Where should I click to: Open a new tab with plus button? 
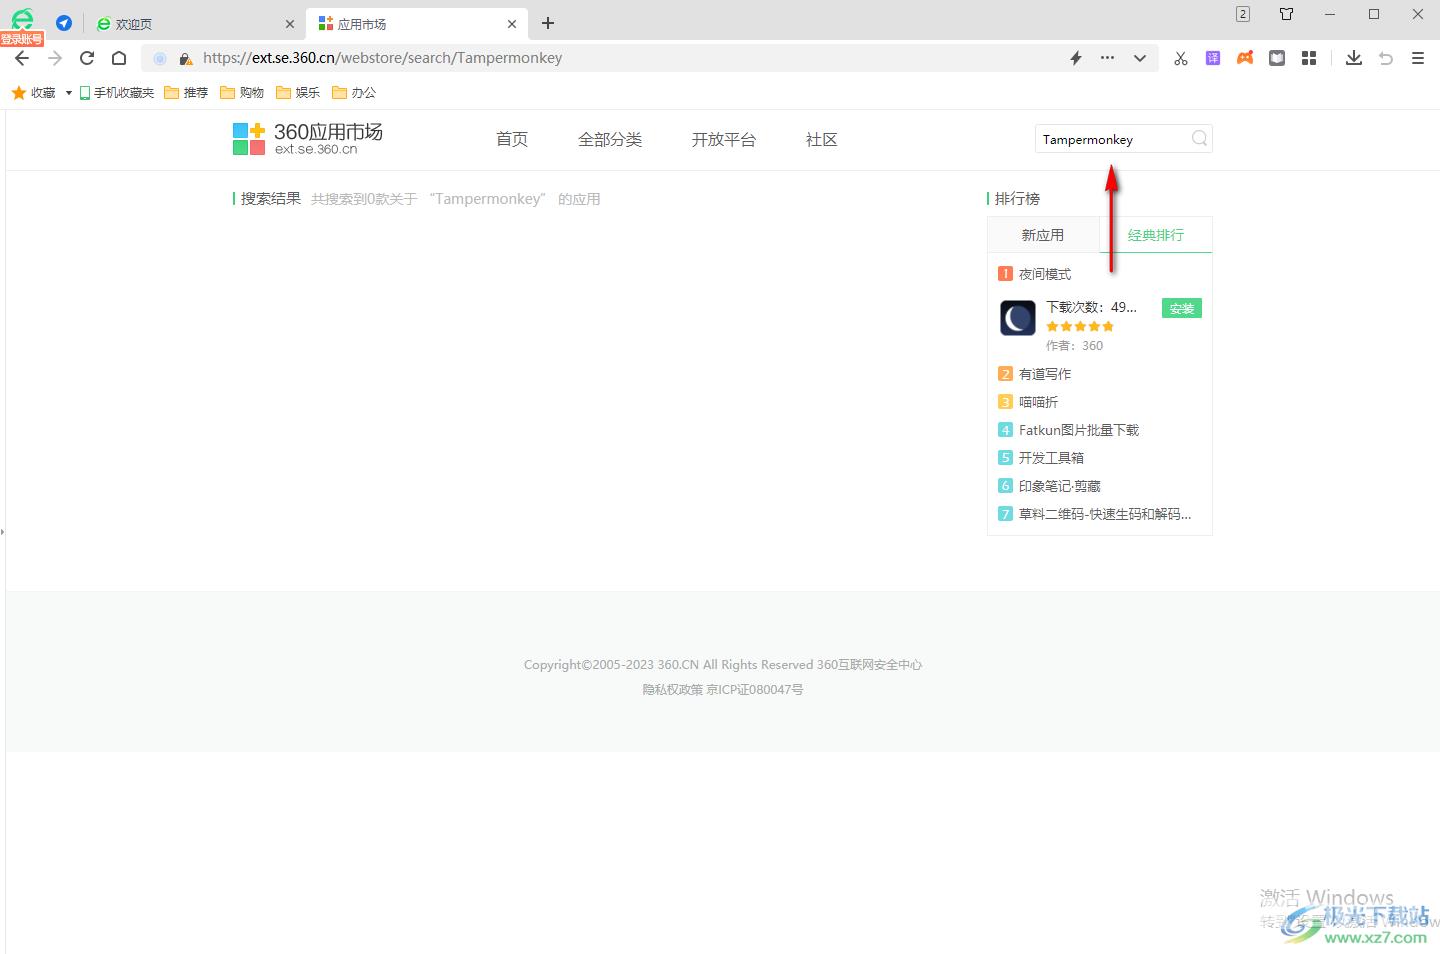point(548,23)
